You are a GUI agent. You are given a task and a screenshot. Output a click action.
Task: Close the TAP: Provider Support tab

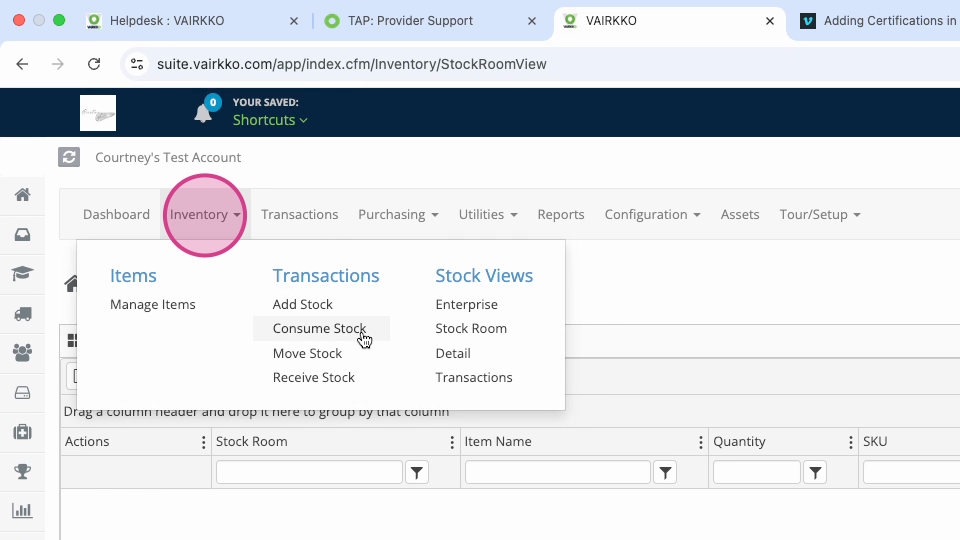click(x=532, y=21)
